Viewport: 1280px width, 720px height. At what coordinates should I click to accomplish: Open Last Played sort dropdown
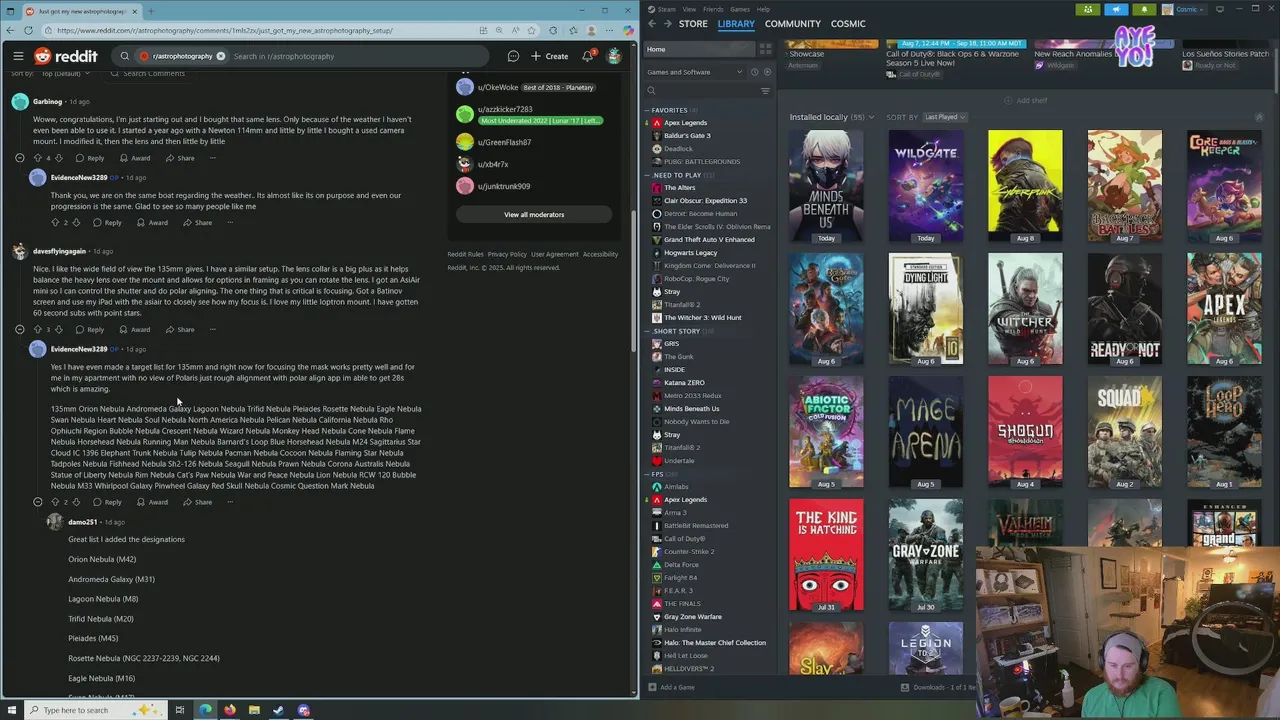945,117
